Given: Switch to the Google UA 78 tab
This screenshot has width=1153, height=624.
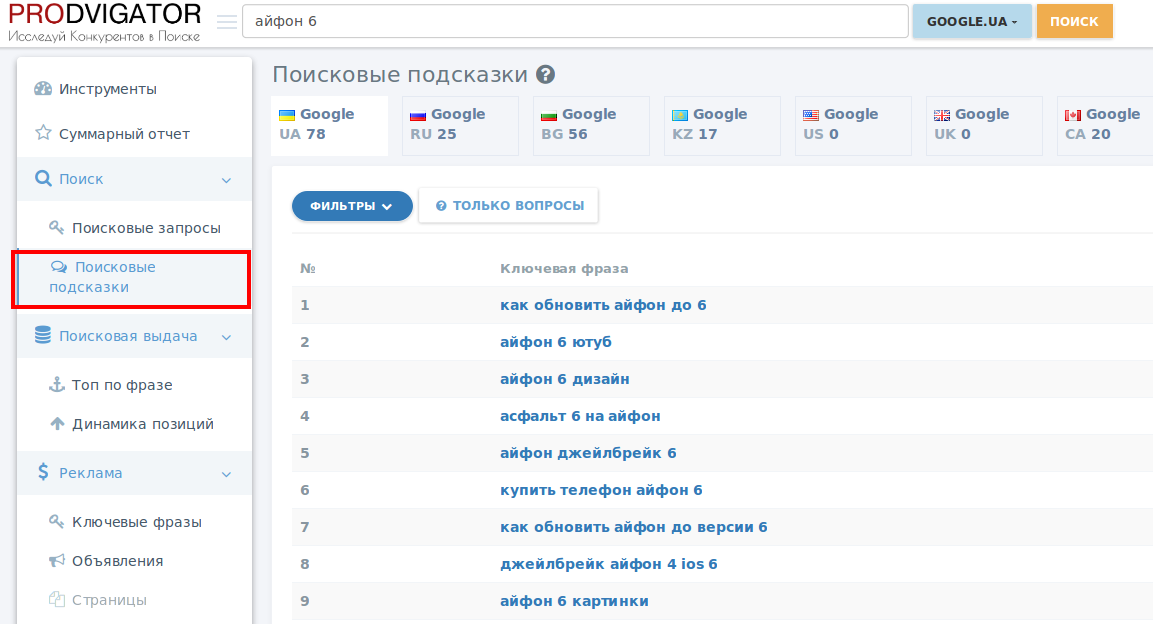Looking at the screenshot, I should tap(329, 125).
